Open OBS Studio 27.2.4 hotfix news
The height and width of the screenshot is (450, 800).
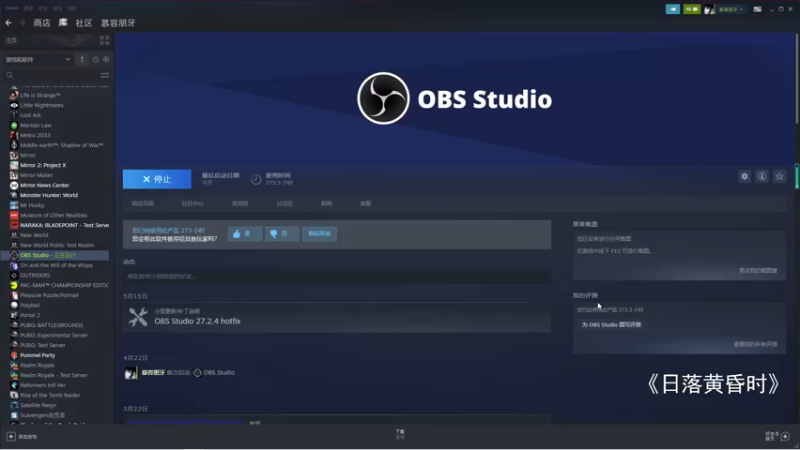point(197,321)
